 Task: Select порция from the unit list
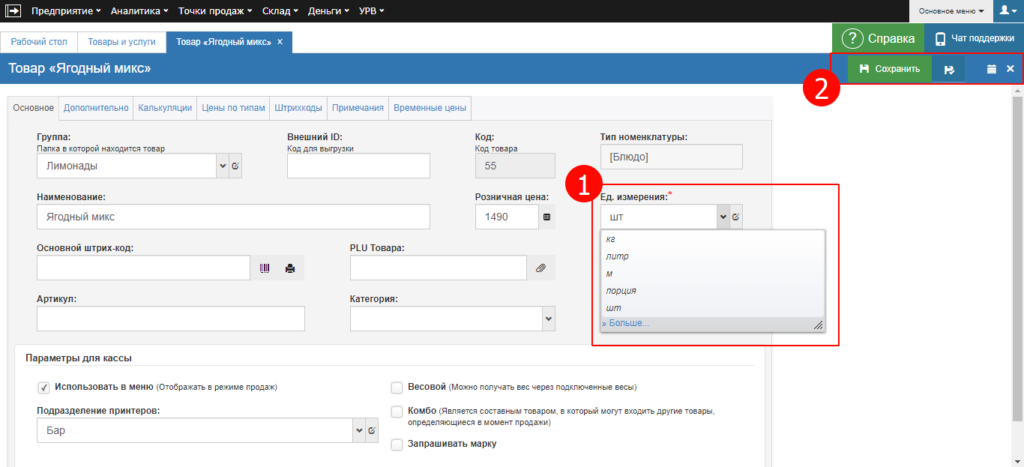click(622, 291)
